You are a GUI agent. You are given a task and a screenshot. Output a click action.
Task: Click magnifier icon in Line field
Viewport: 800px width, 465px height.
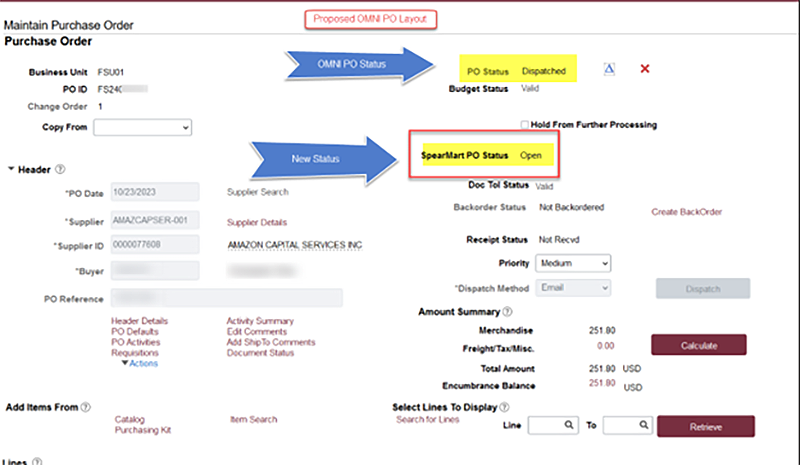(568, 426)
